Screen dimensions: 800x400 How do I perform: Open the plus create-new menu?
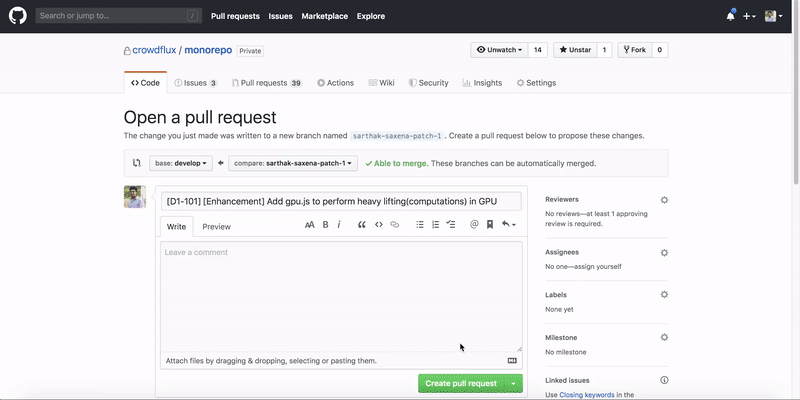(x=749, y=16)
